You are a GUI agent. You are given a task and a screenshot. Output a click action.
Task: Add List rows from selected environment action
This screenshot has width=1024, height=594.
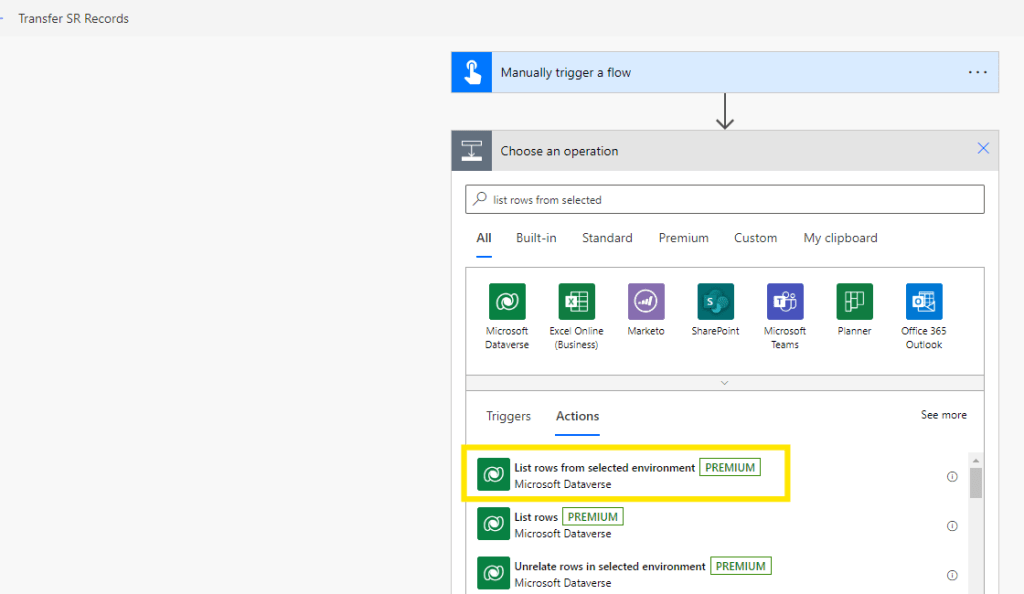pos(604,475)
